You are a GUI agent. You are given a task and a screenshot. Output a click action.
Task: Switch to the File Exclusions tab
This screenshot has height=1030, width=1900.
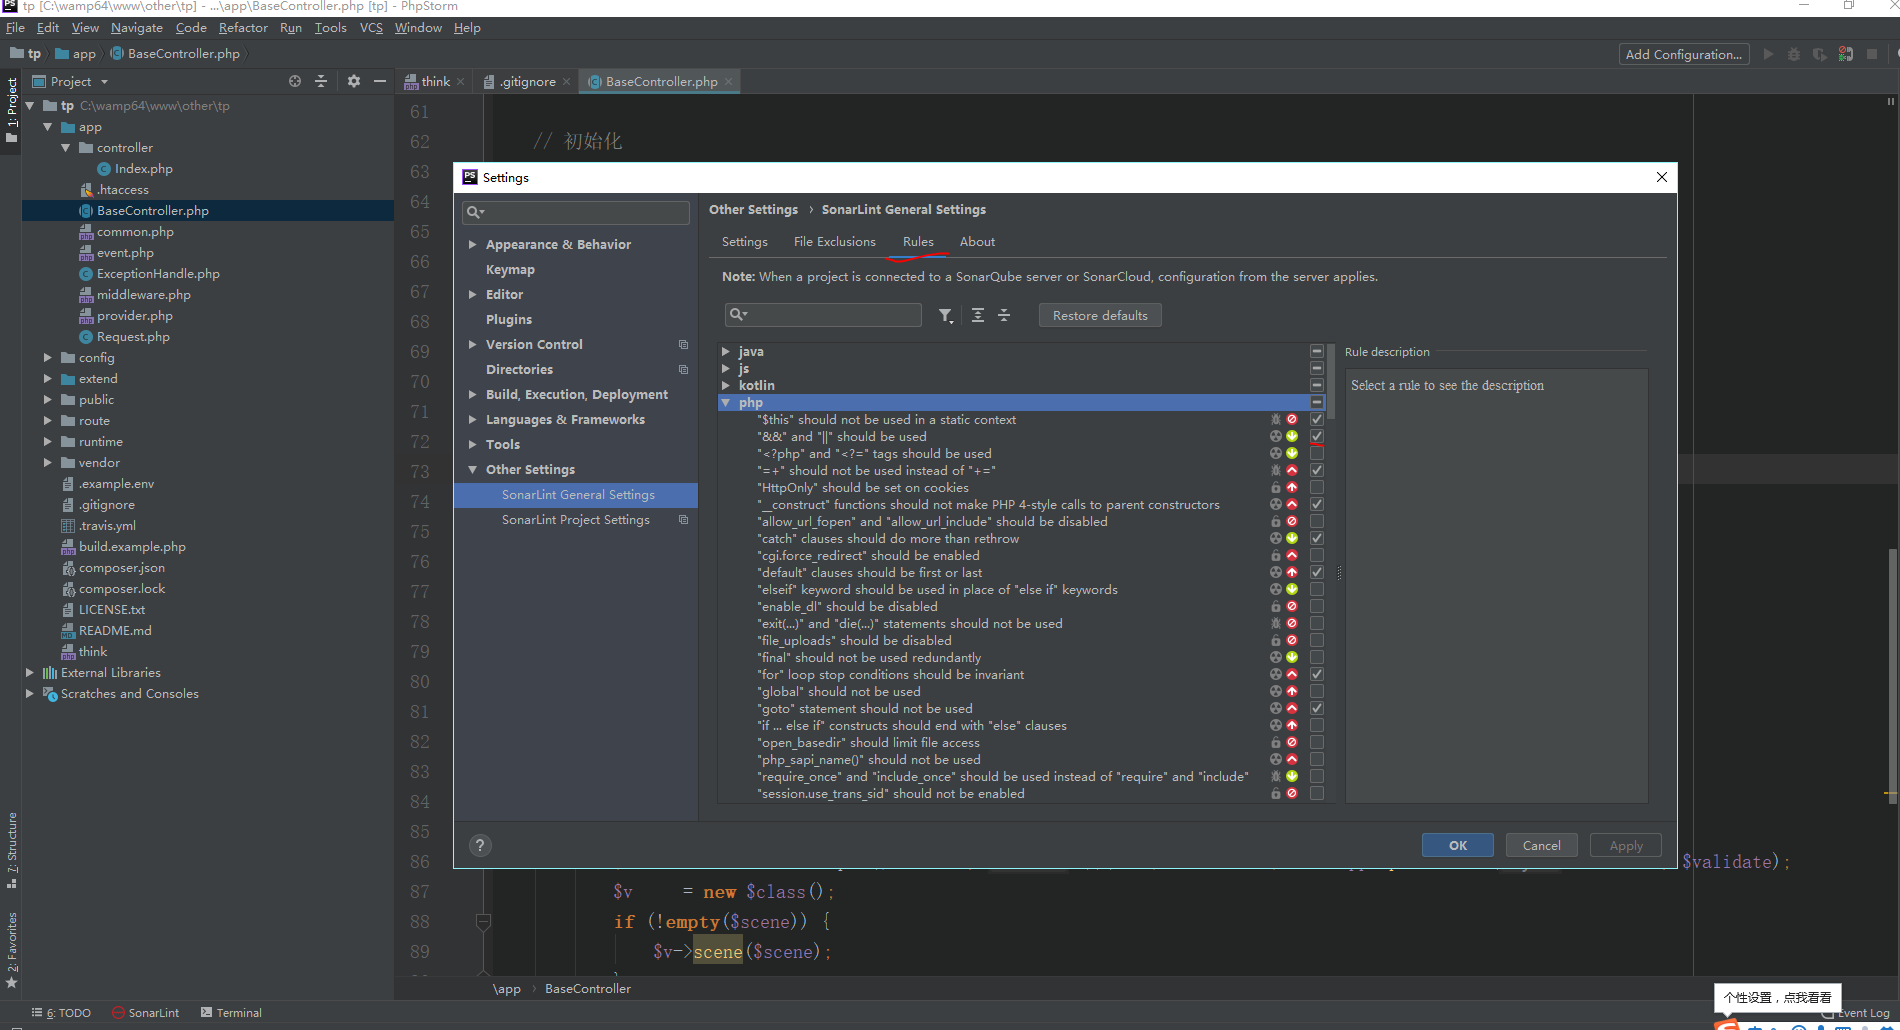click(835, 242)
